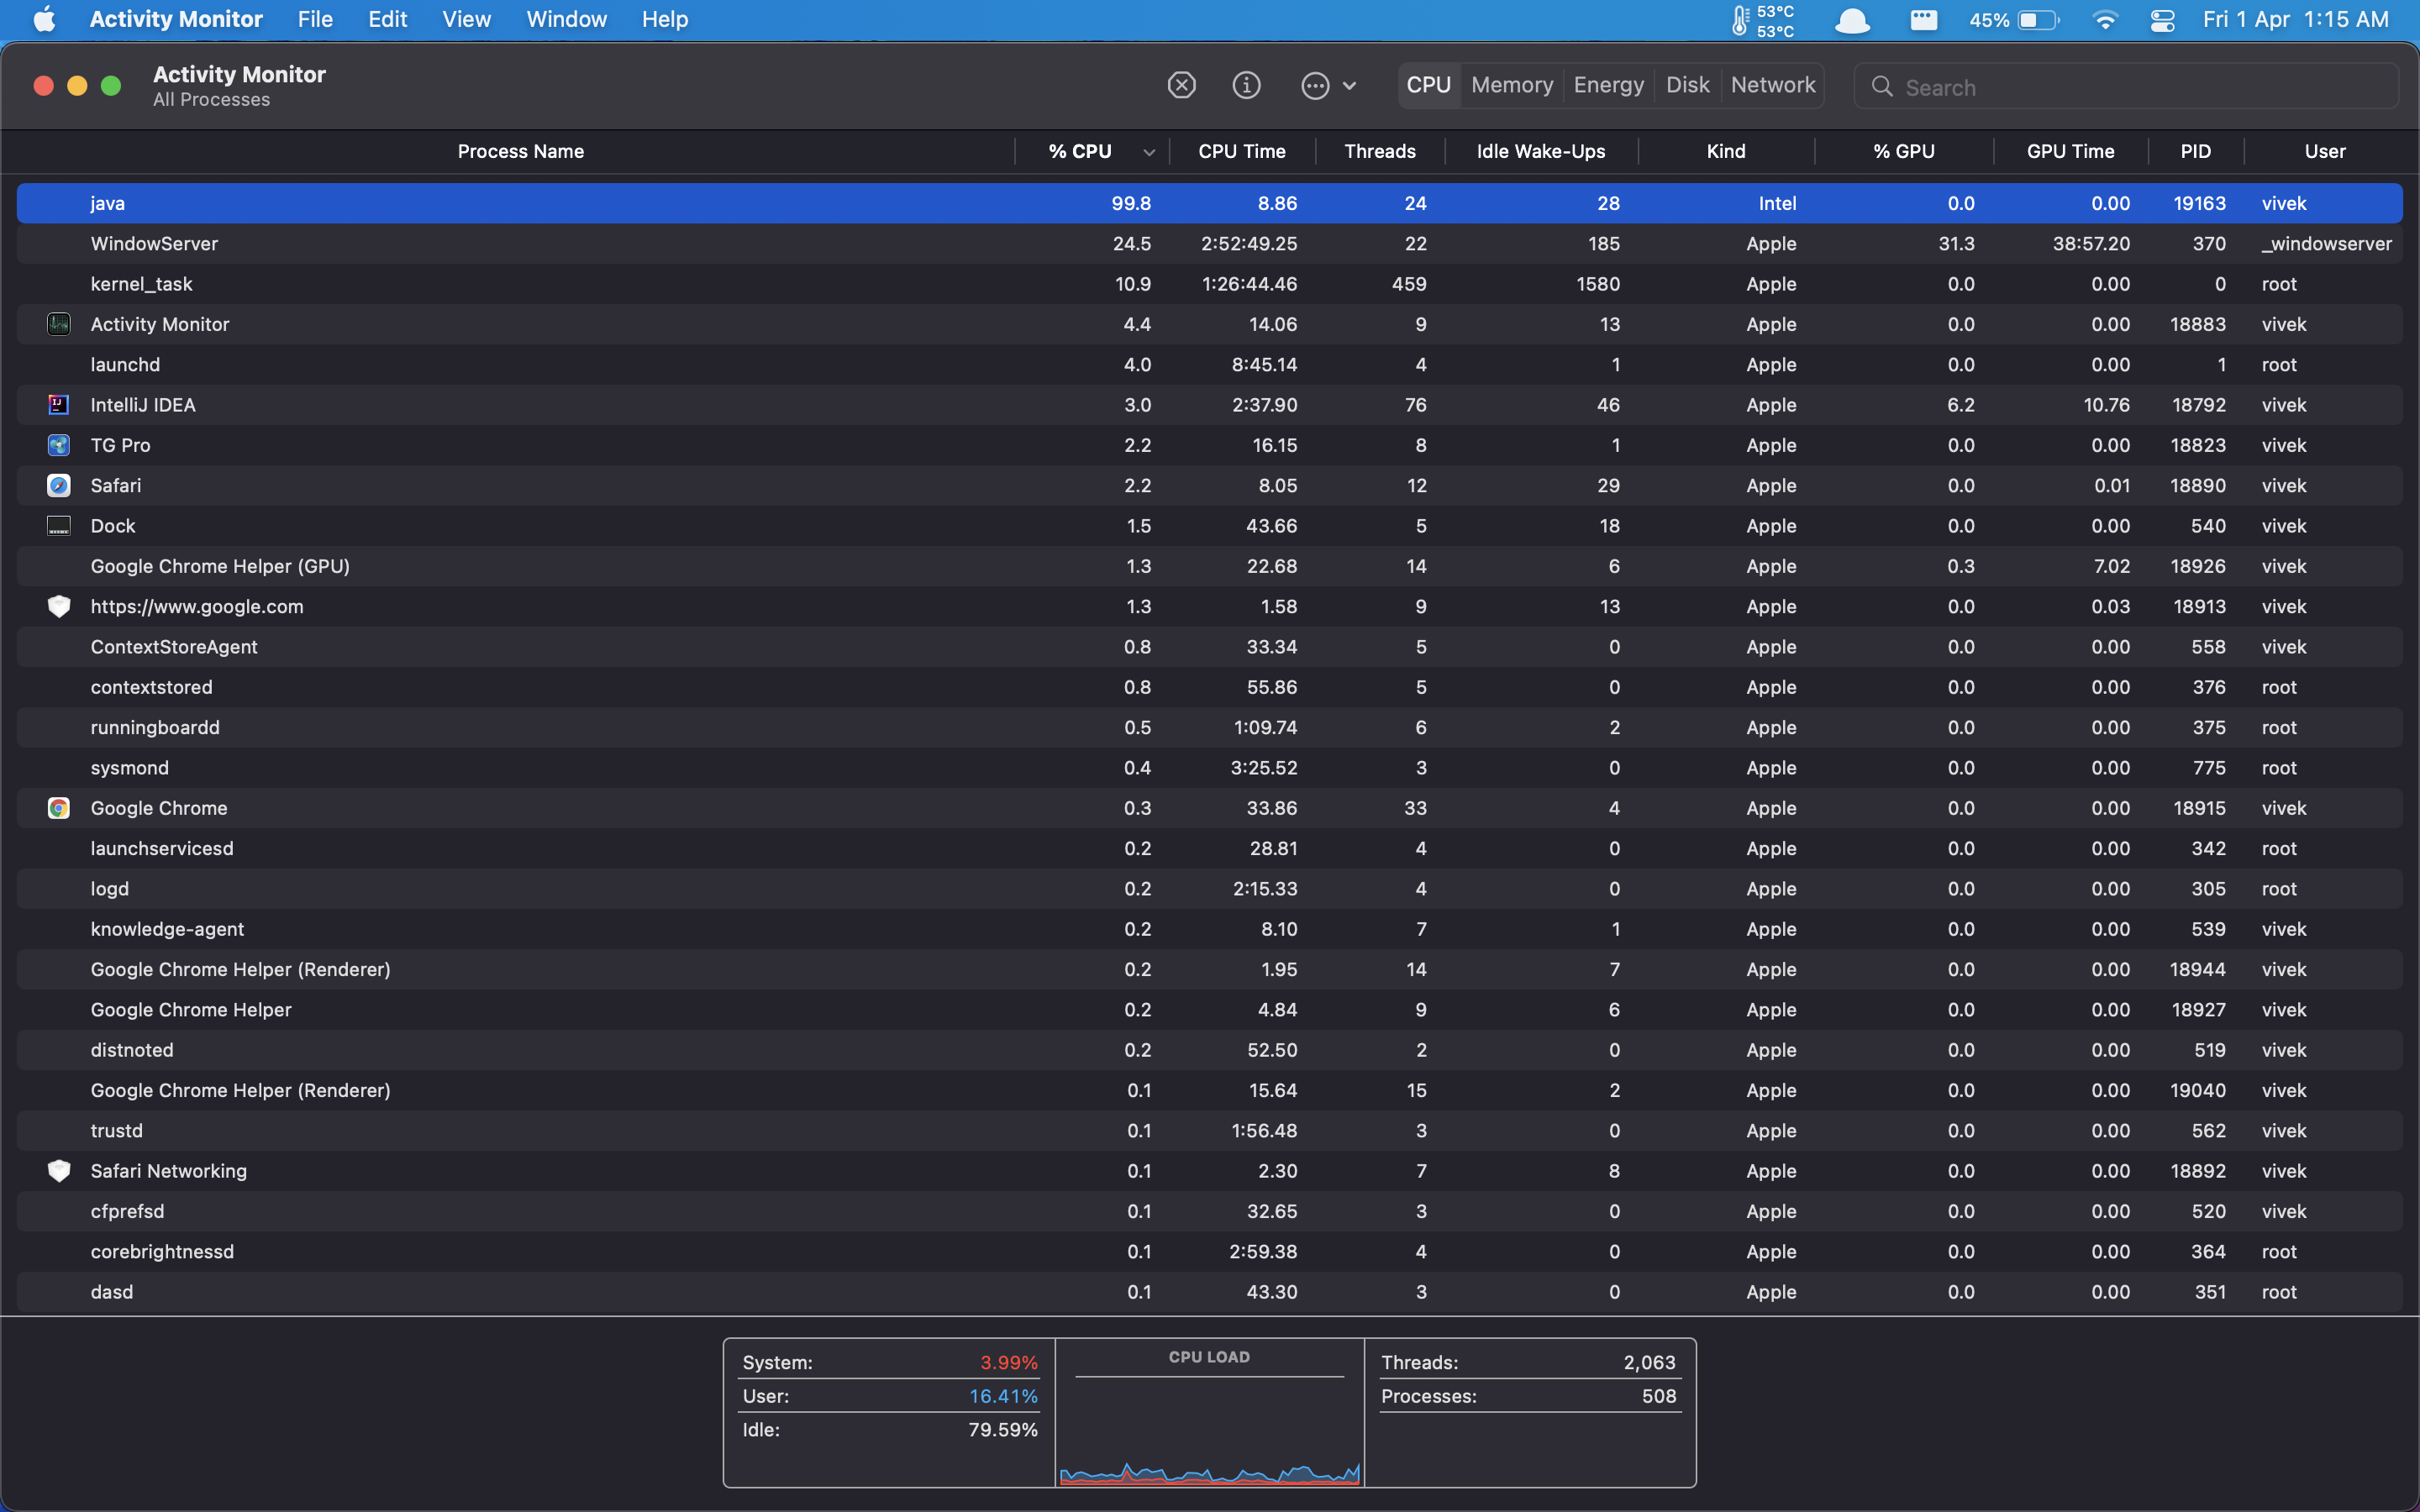Screen dimensions: 2420x1512
Task: Switch to the CPU tab
Action: tap(1428, 85)
